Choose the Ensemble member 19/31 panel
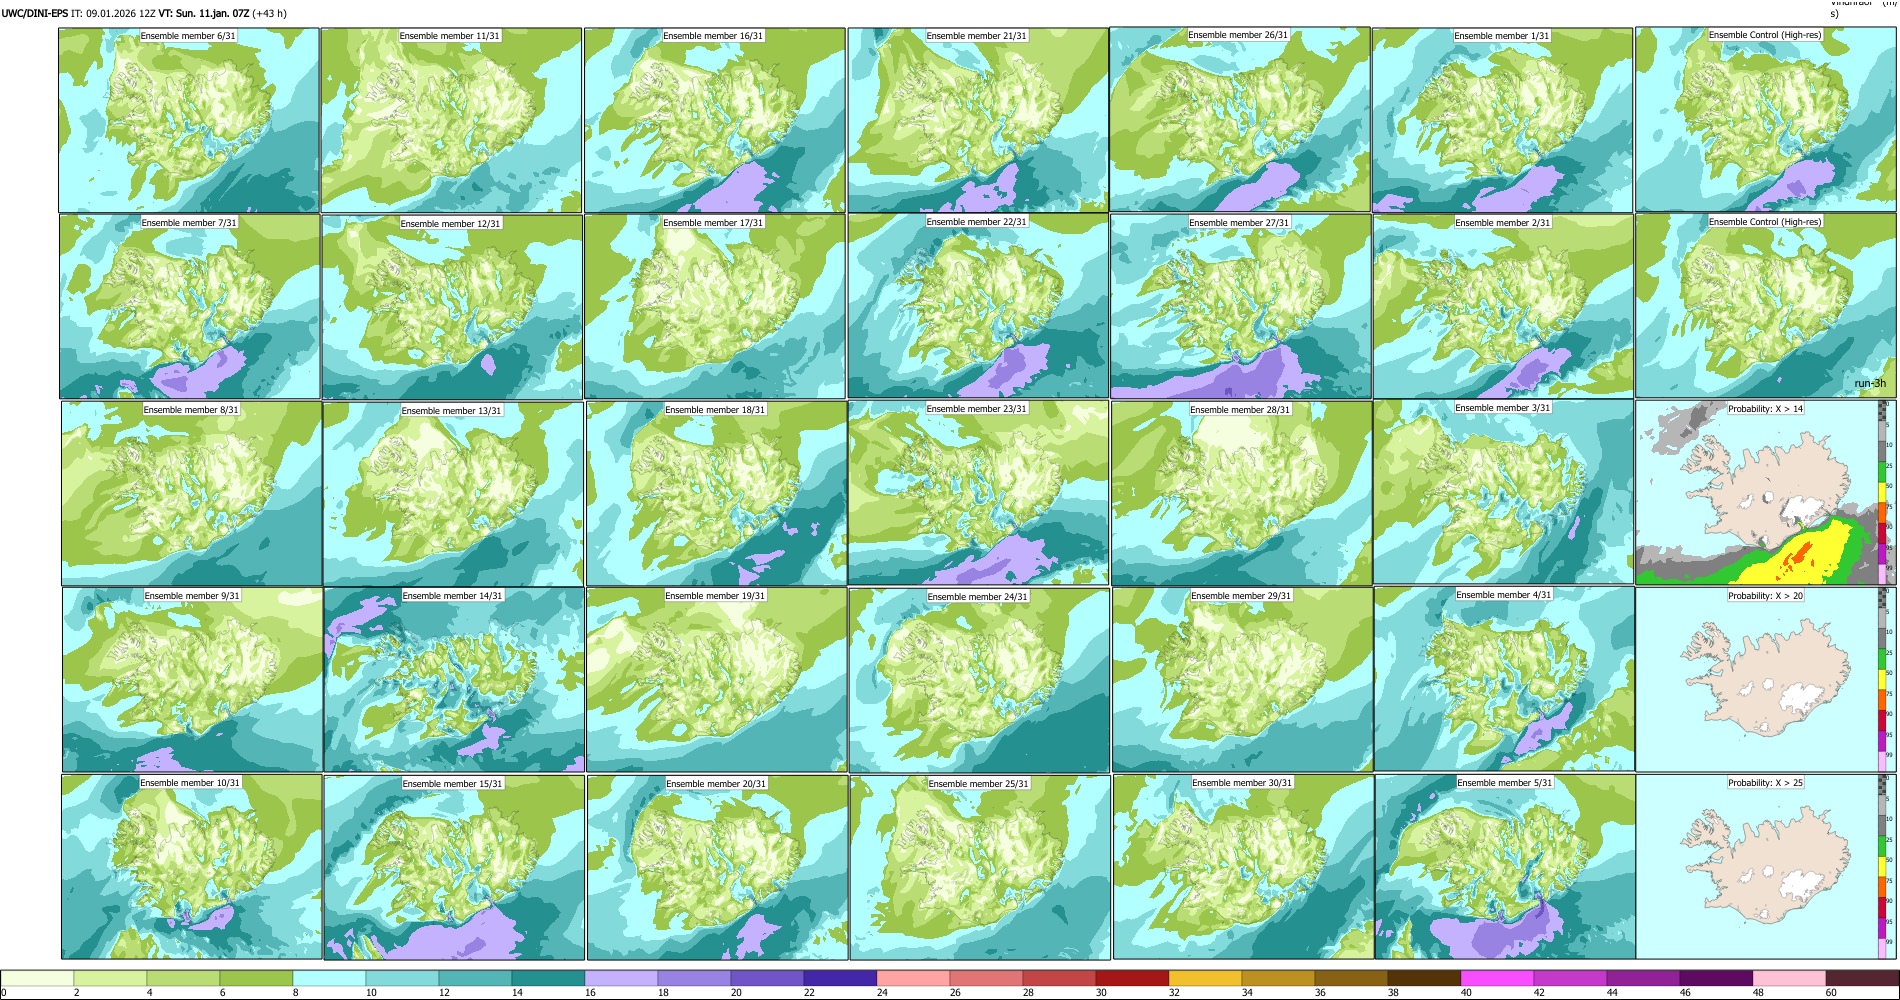 pyautogui.click(x=717, y=679)
